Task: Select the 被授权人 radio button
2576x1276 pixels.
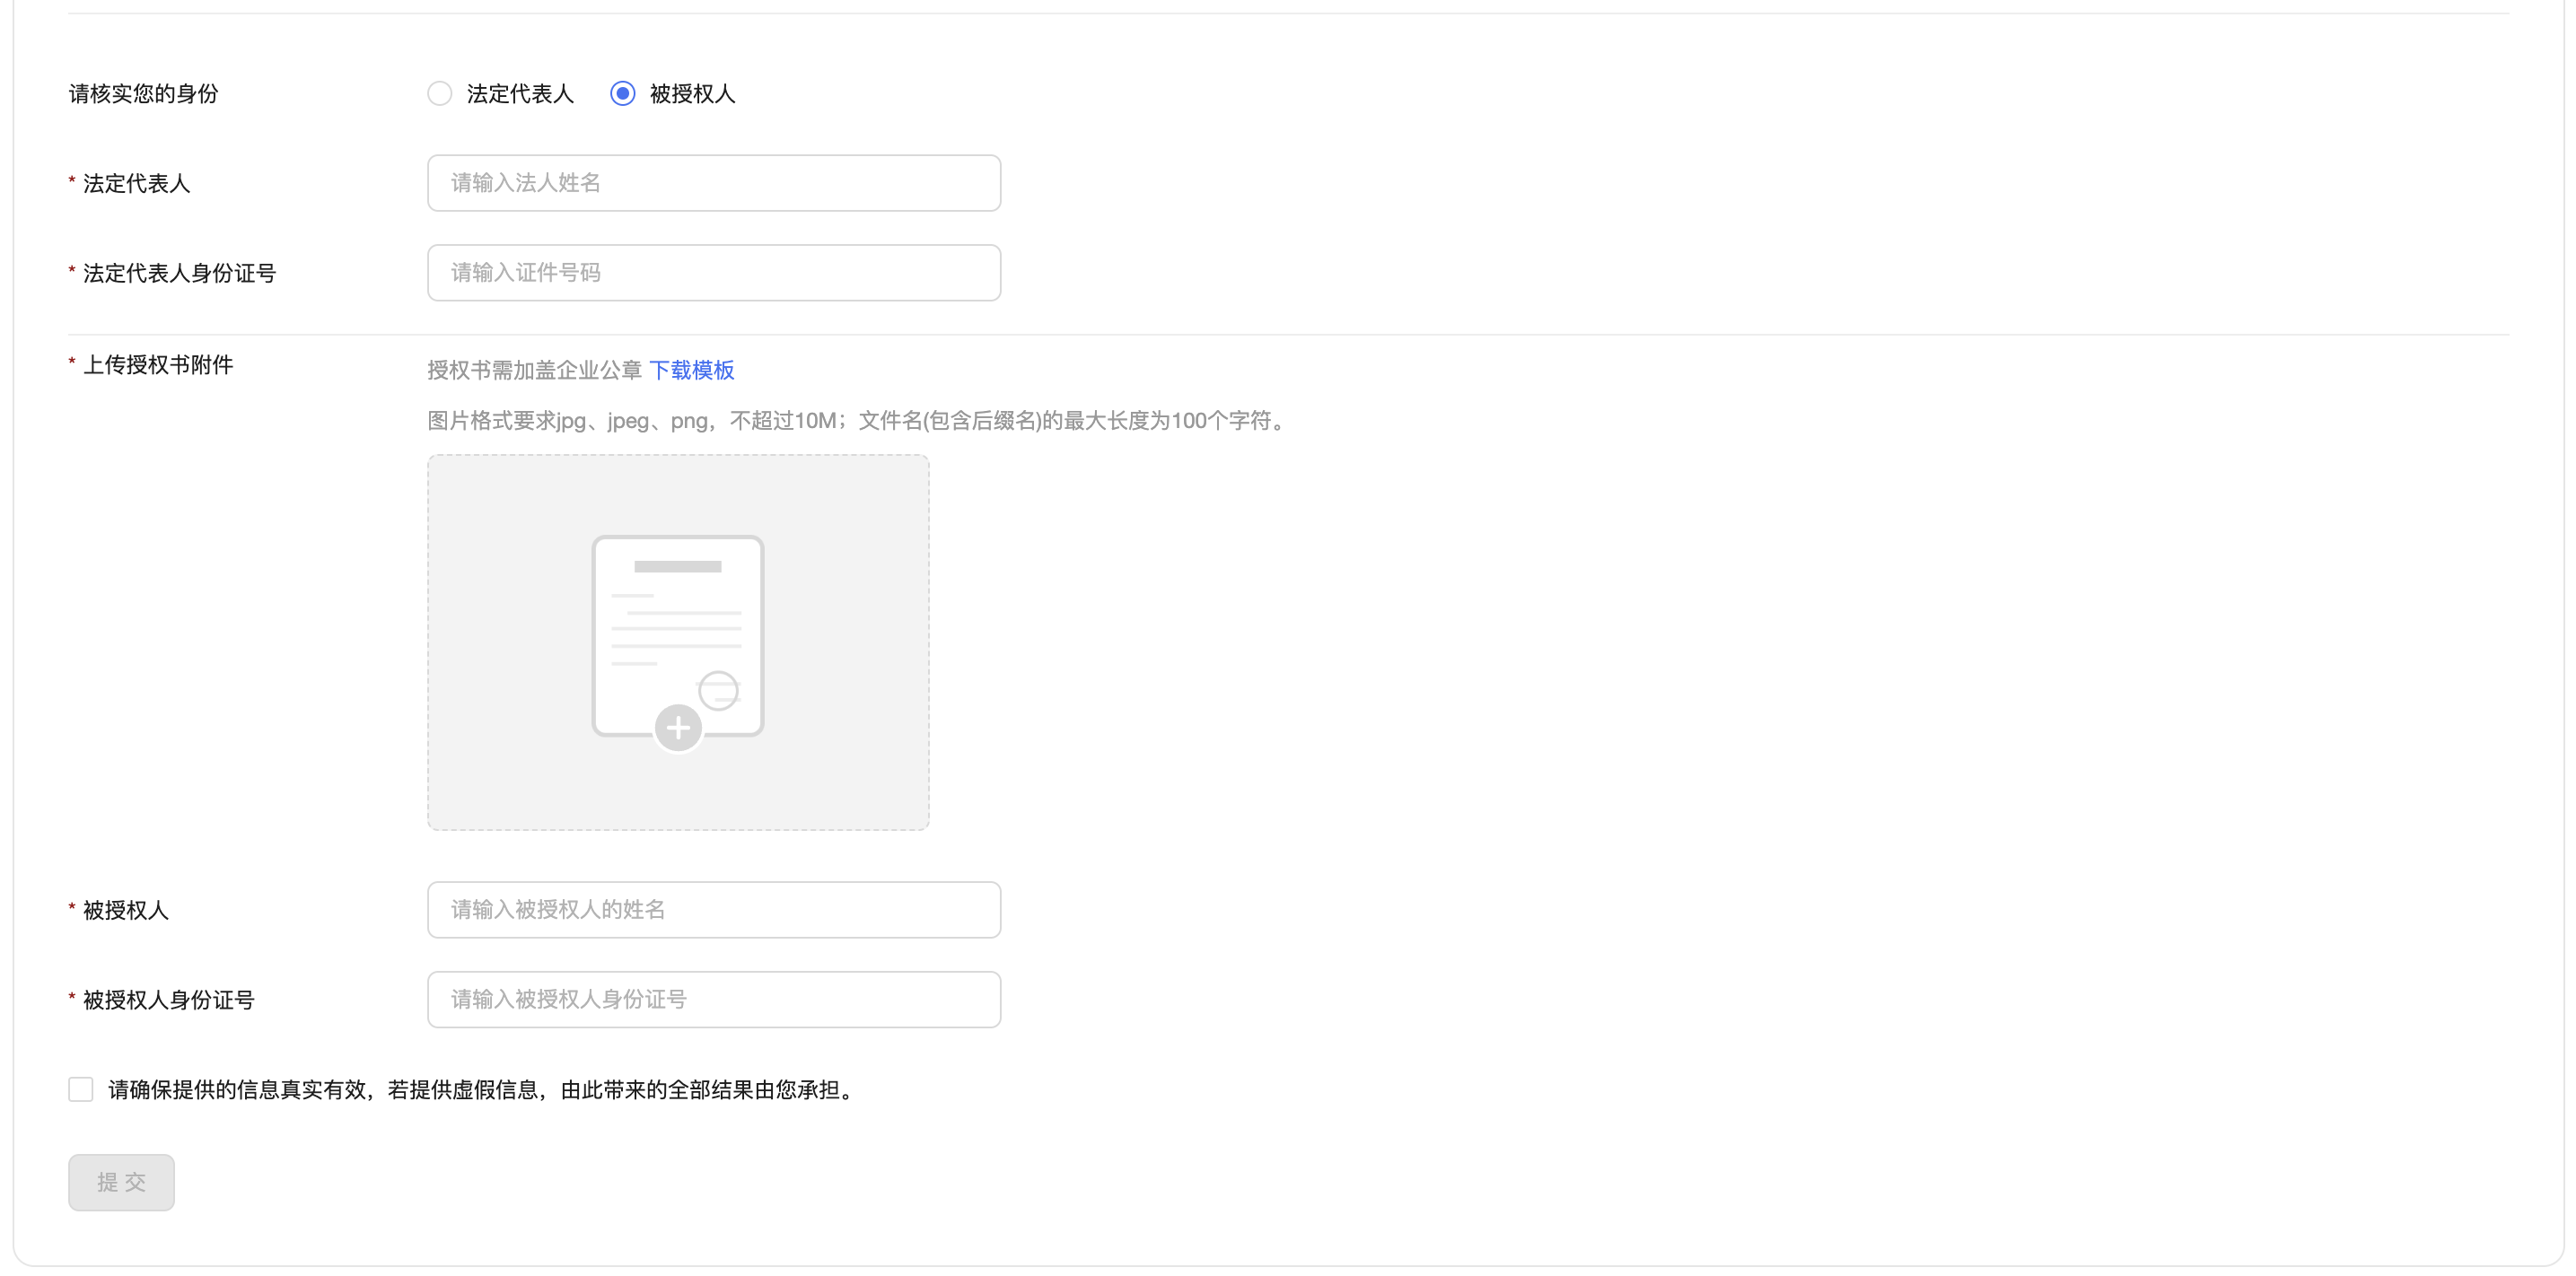Action: click(x=622, y=94)
